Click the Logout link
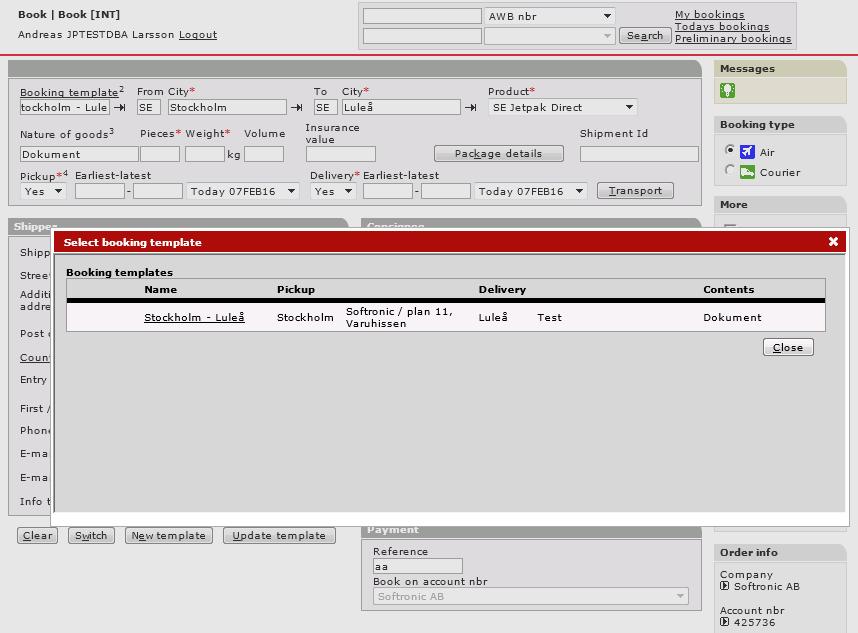This screenshot has width=858, height=633. 198,34
